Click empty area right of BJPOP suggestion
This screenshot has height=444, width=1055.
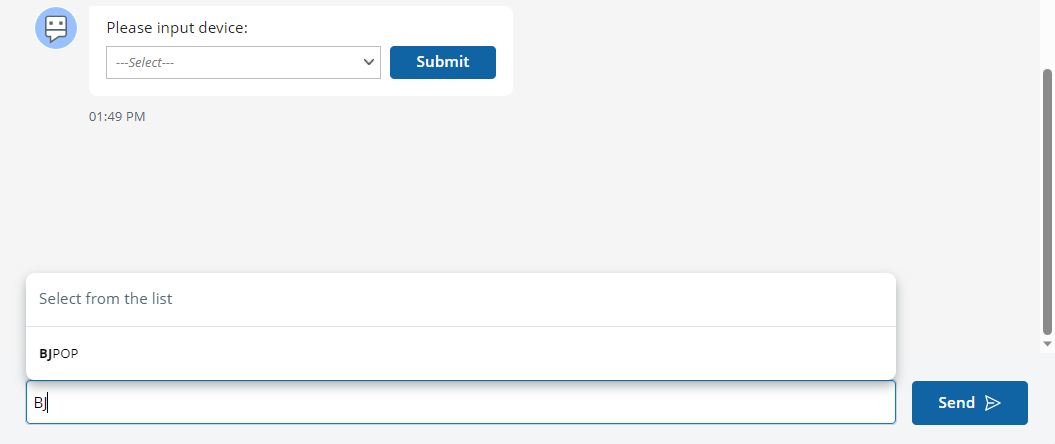tap(500, 353)
